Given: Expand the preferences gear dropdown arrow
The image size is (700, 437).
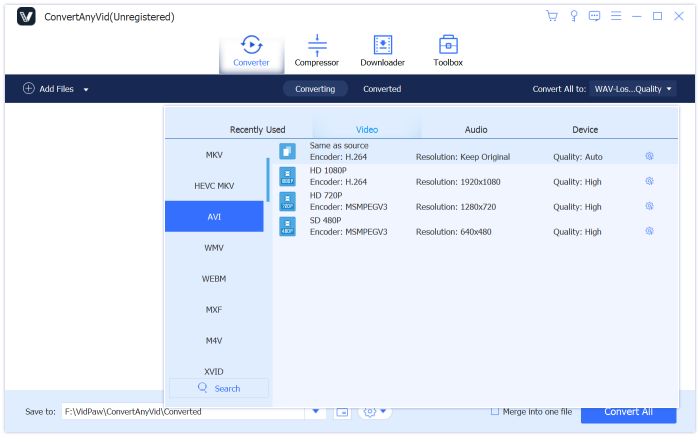Looking at the screenshot, I should pyautogui.click(x=383, y=411).
